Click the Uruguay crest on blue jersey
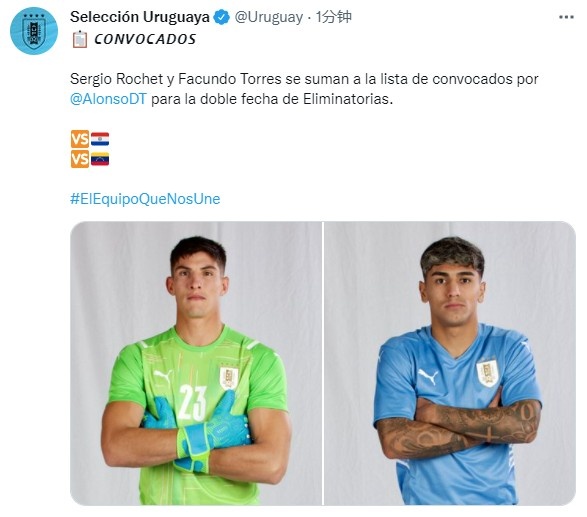587x517 pixels. [487, 372]
